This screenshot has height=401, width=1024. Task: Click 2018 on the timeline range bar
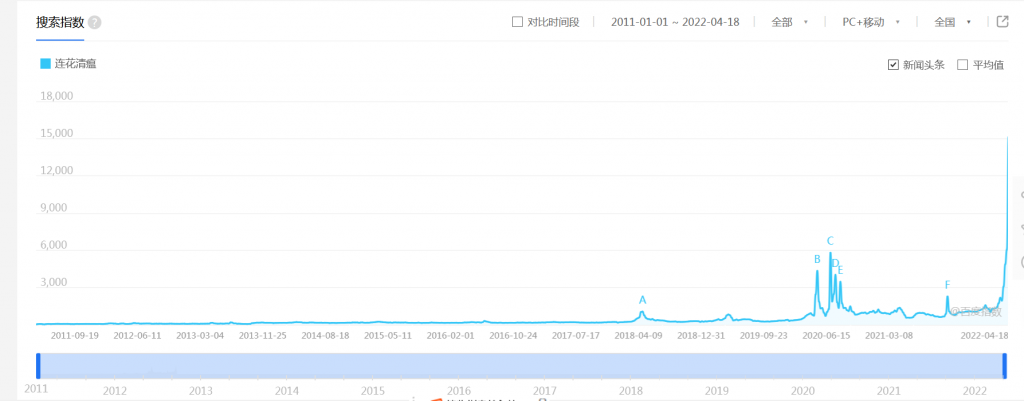pos(631,390)
